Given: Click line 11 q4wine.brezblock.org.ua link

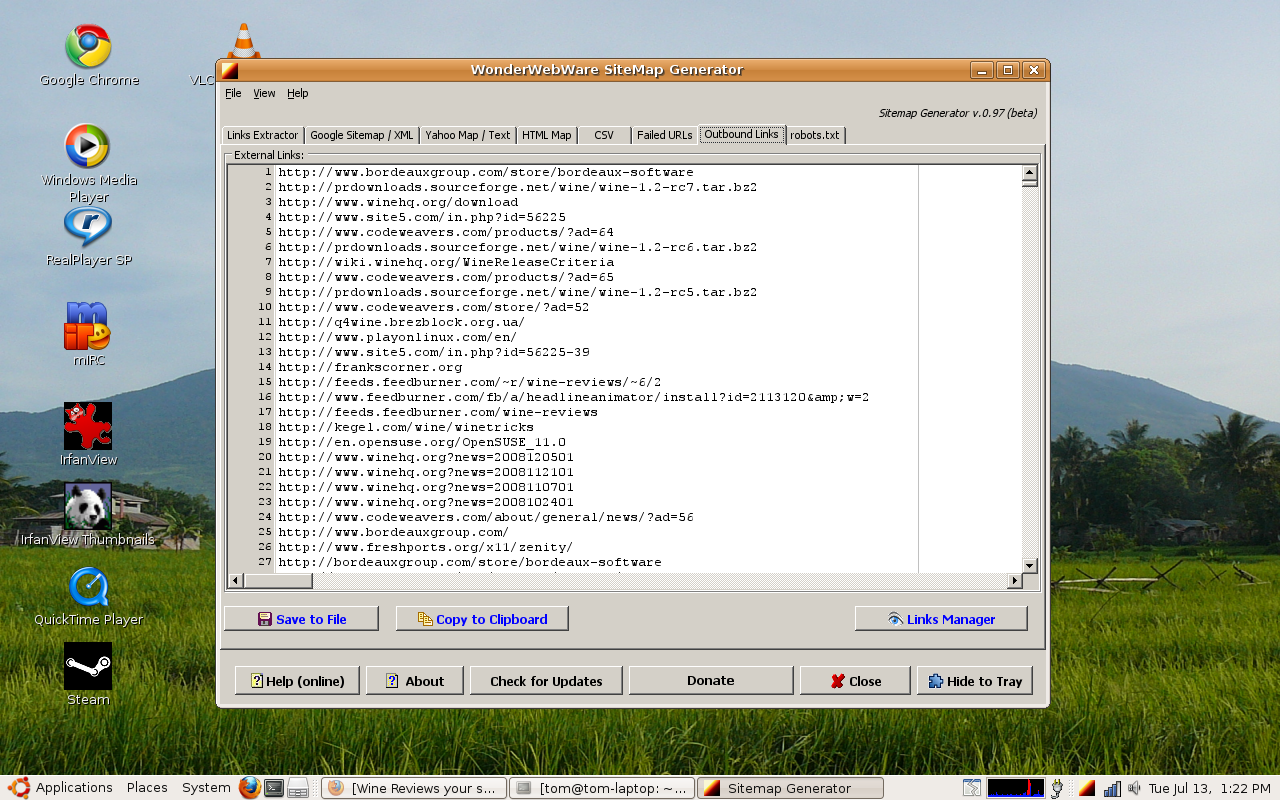Looking at the screenshot, I should pos(401,322).
